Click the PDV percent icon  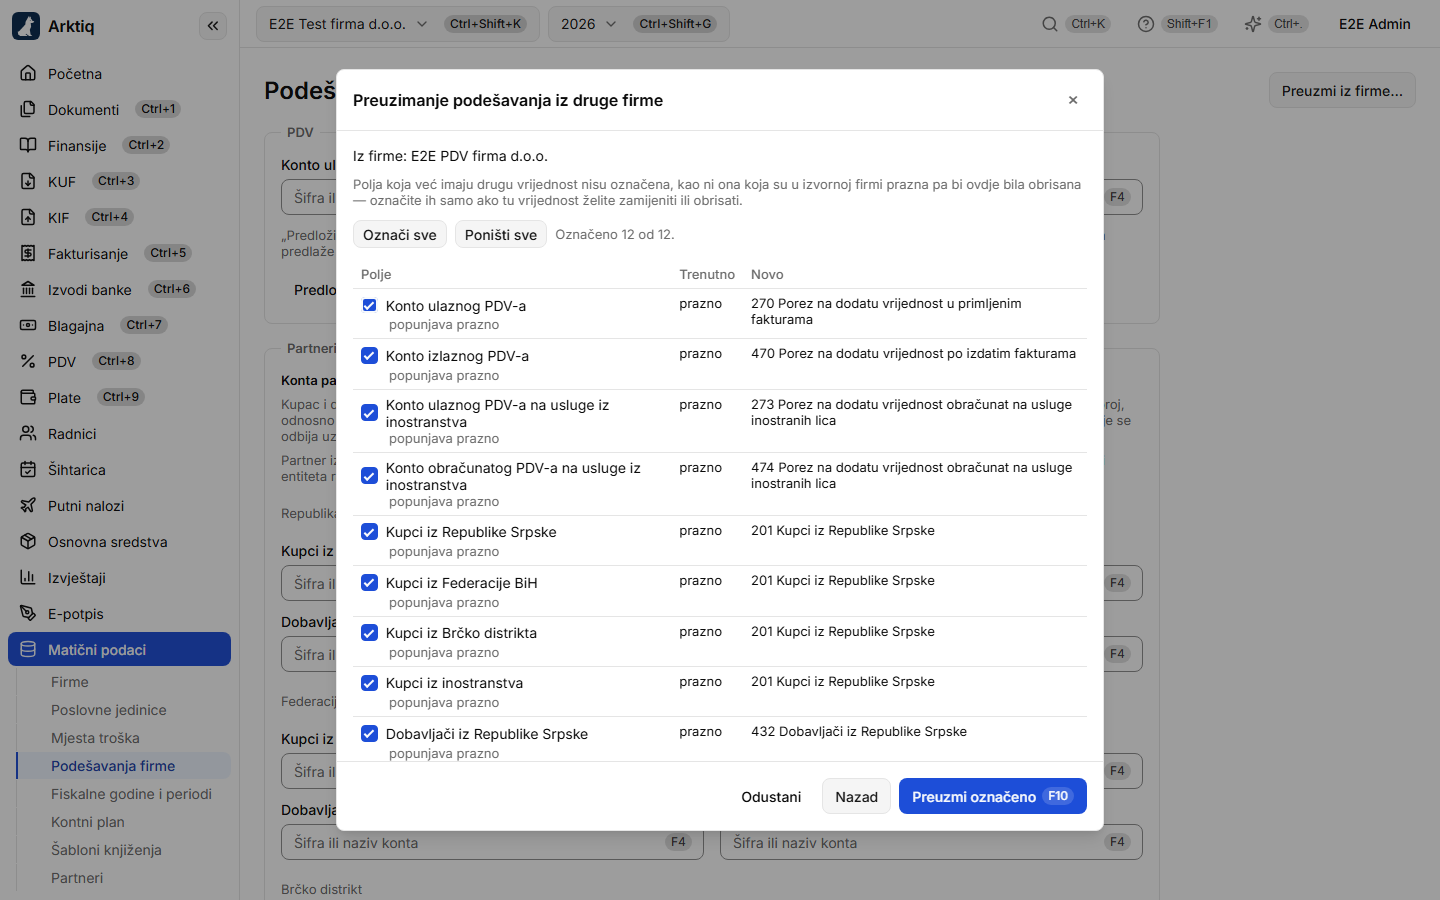28,361
